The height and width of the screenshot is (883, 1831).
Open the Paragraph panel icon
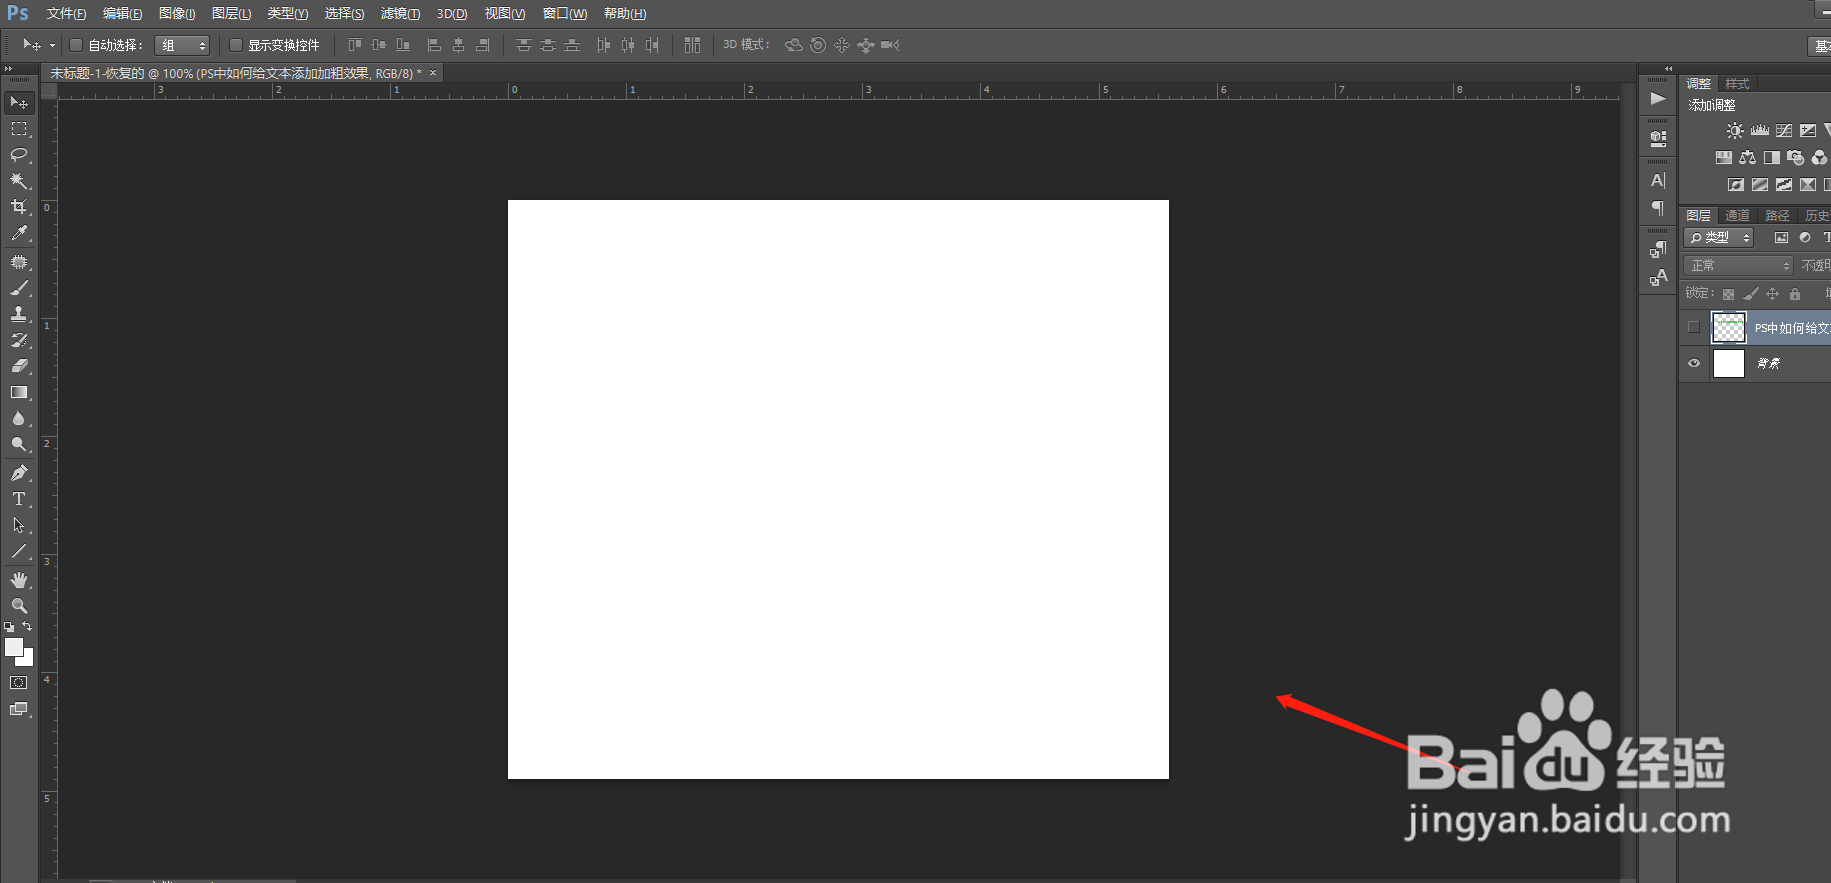coord(1658,208)
